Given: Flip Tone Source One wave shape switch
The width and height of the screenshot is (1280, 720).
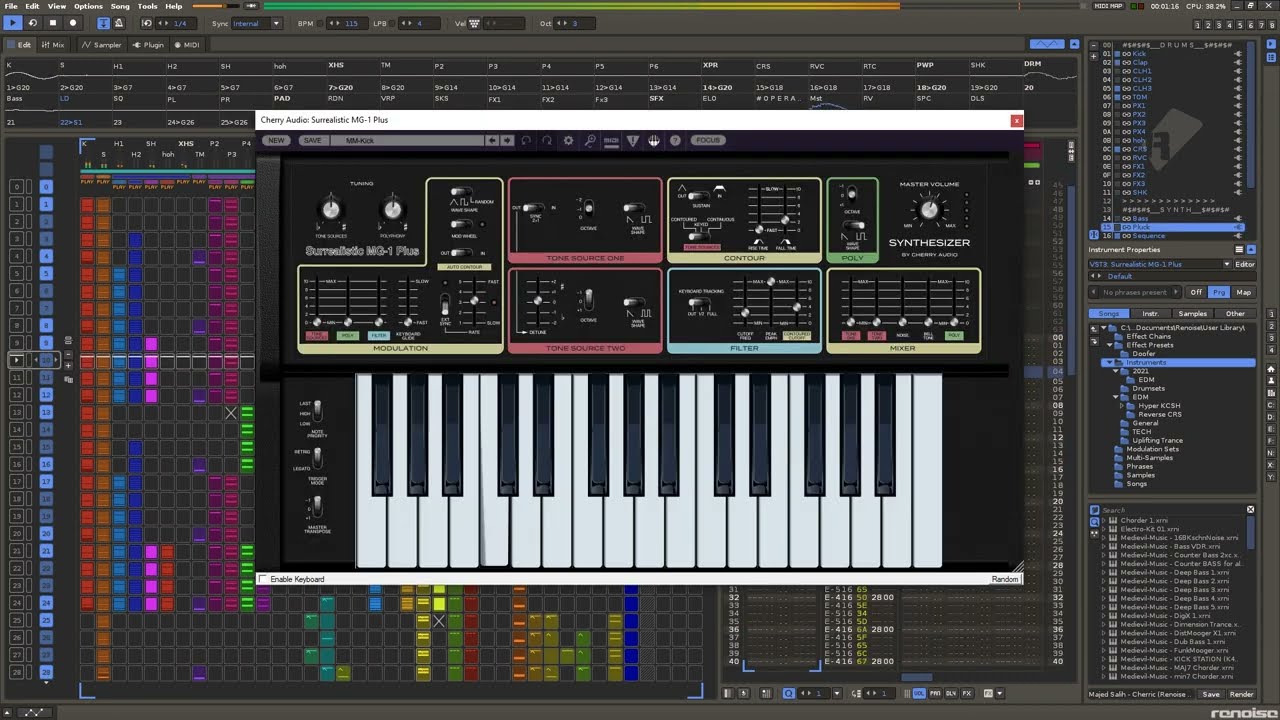Looking at the screenshot, I should pyautogui.click(x=633, y=208).
